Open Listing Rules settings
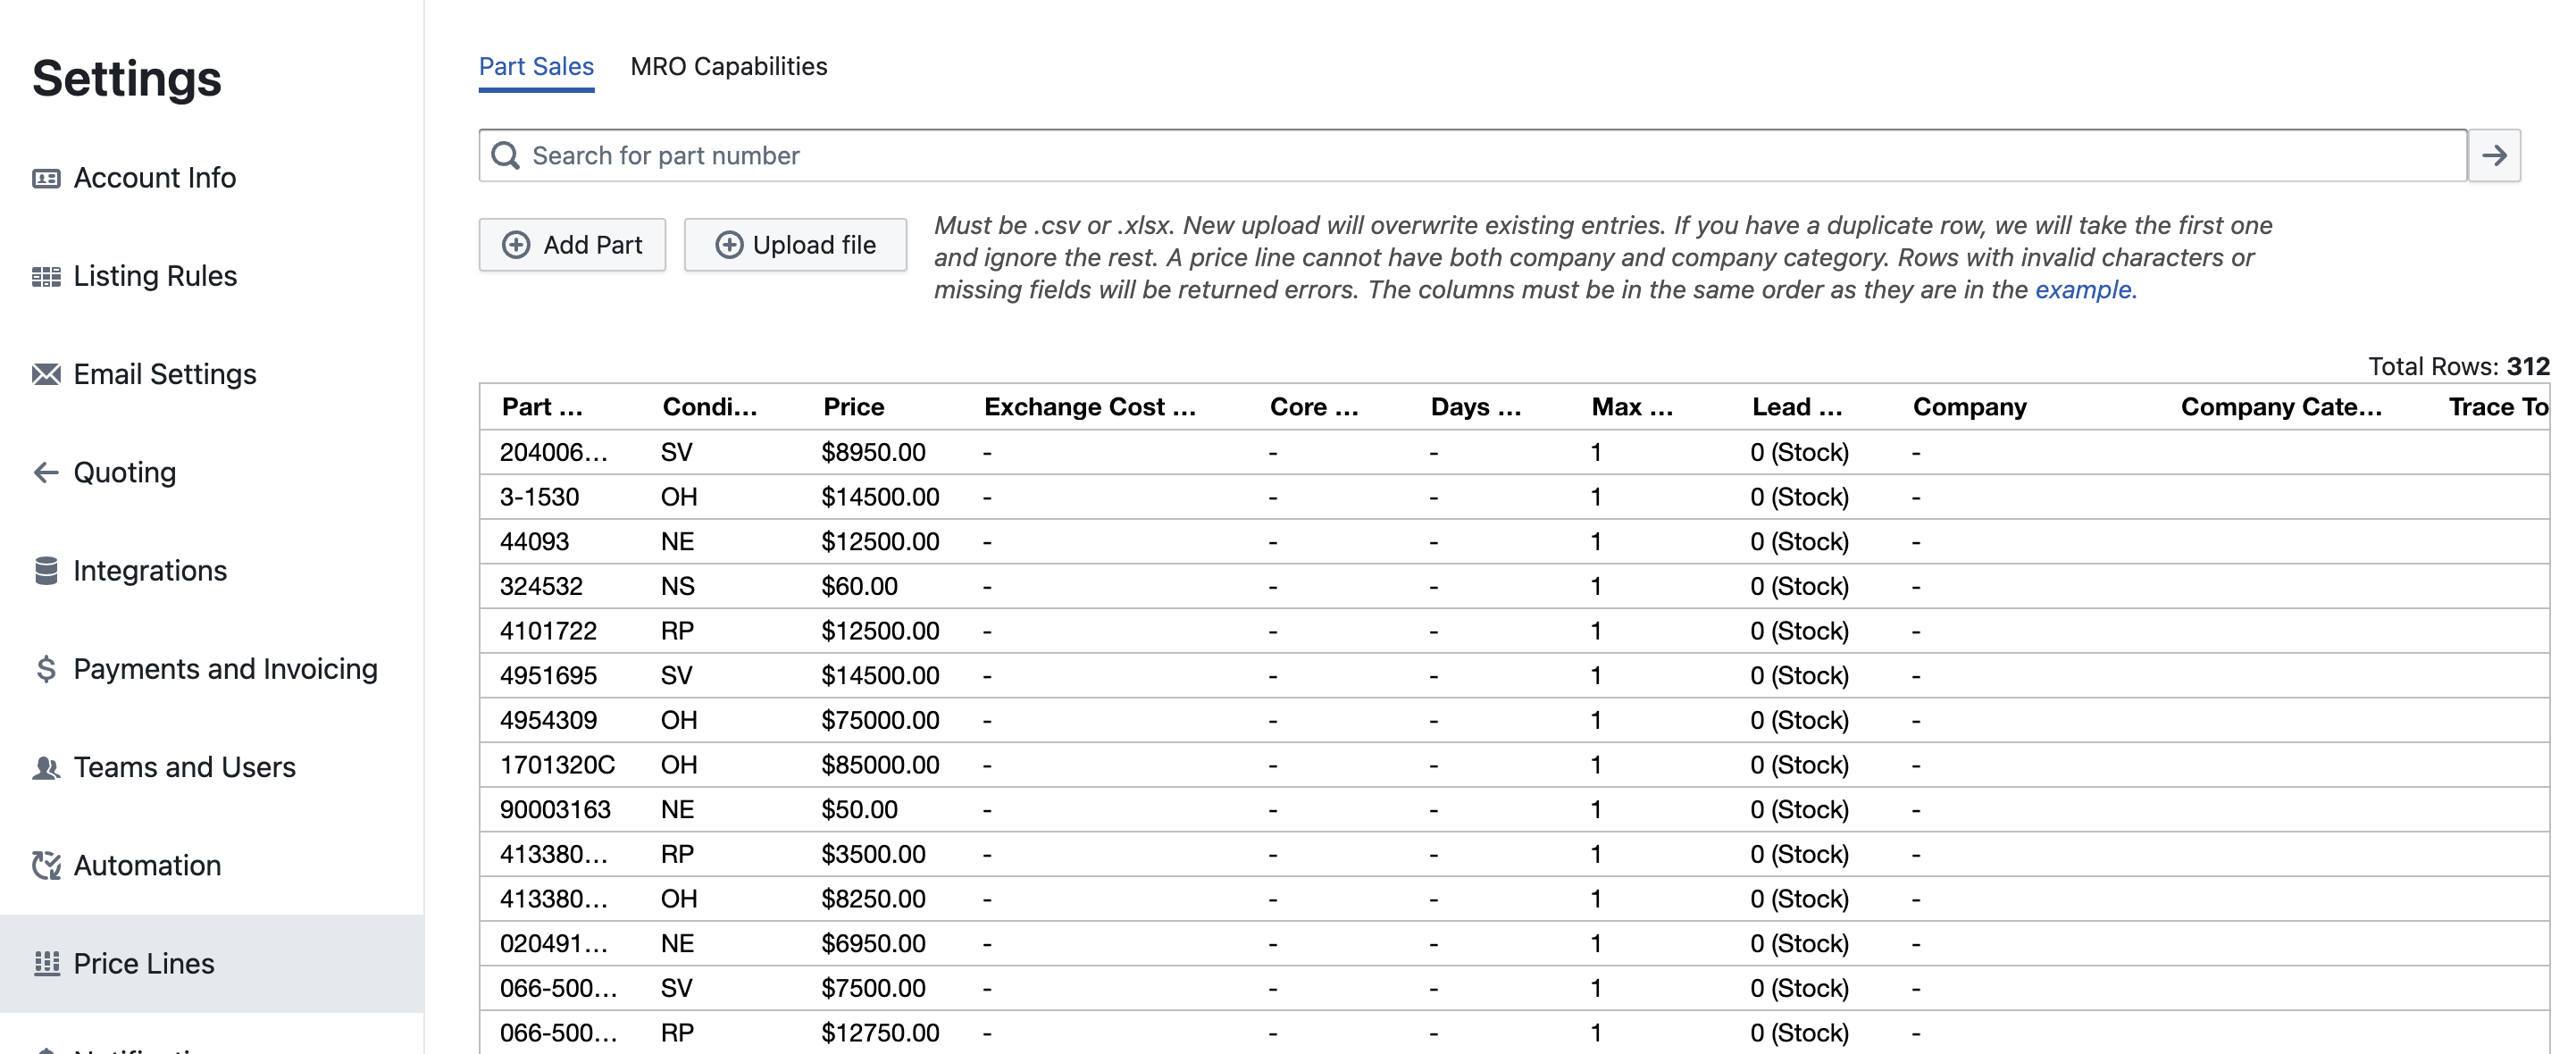 pos(155,276)
